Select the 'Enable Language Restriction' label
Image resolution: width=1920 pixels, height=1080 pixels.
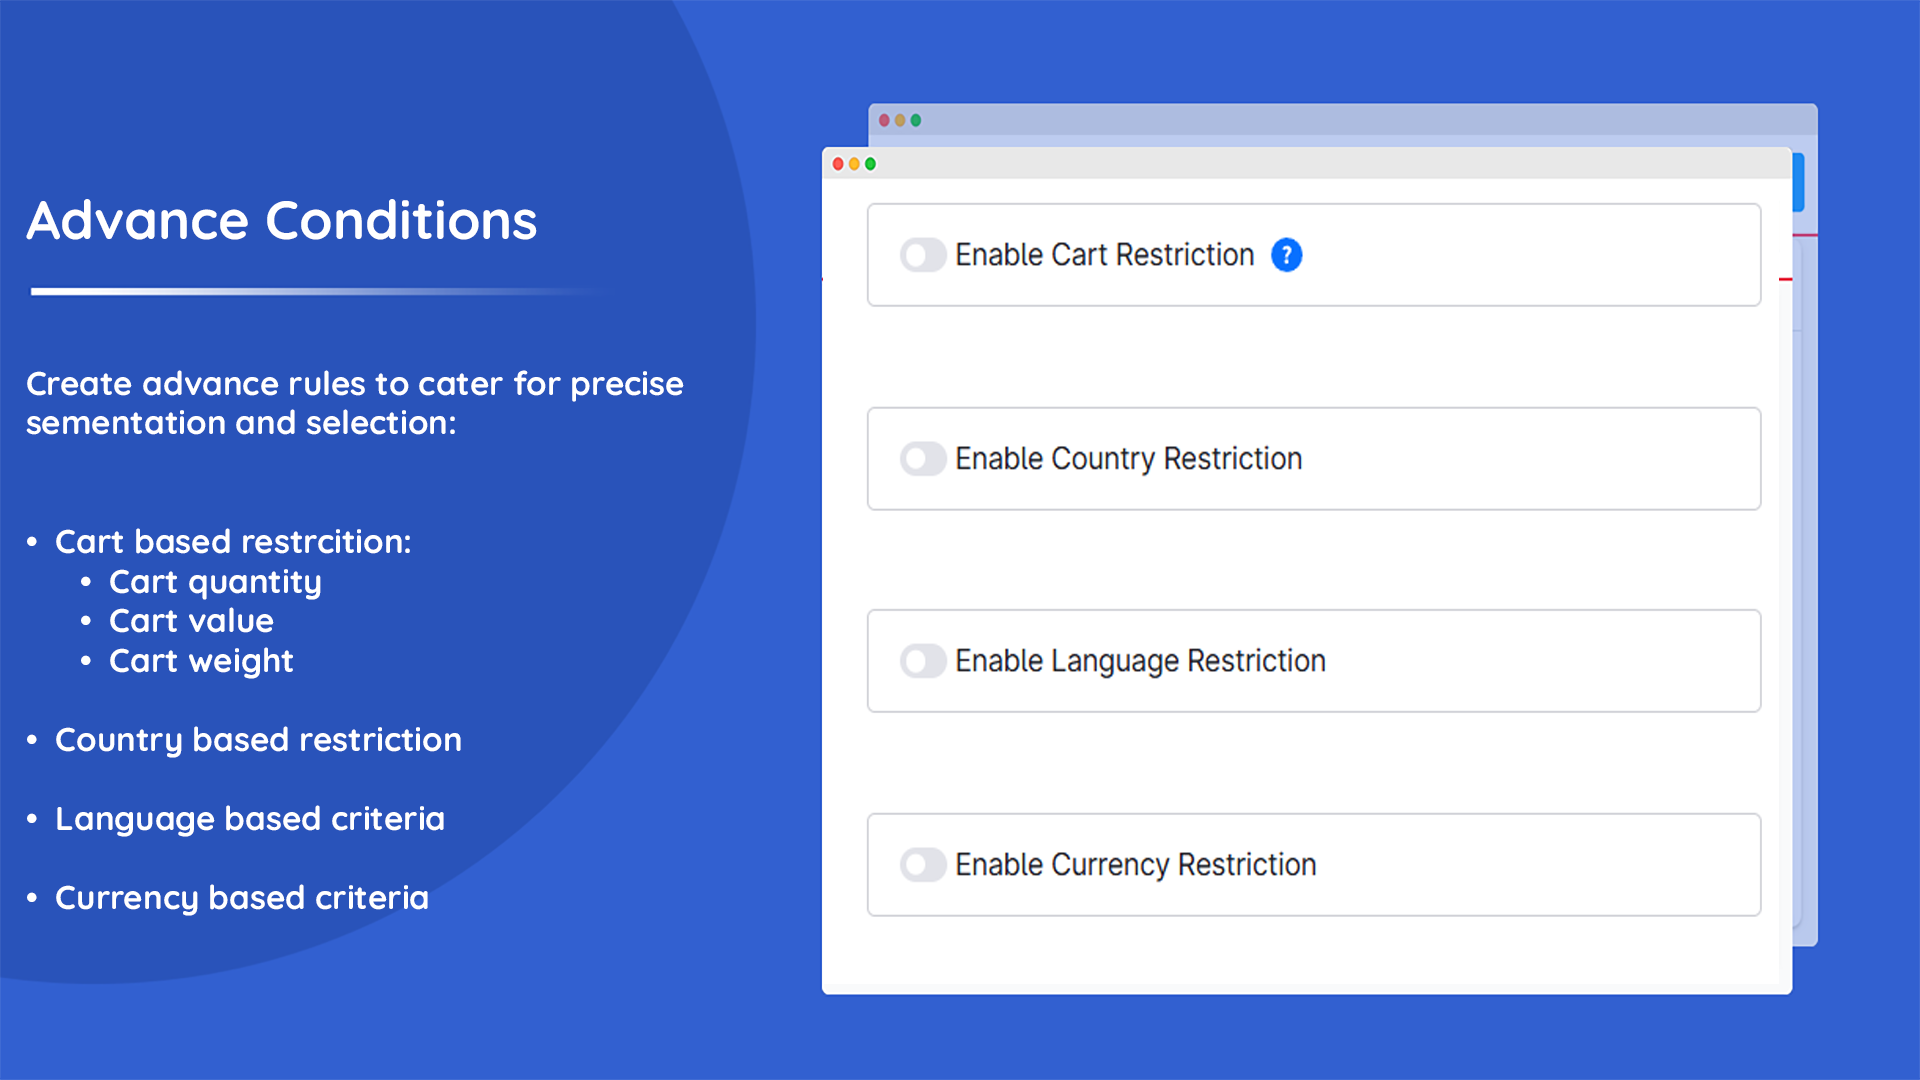coord(1140,661)
